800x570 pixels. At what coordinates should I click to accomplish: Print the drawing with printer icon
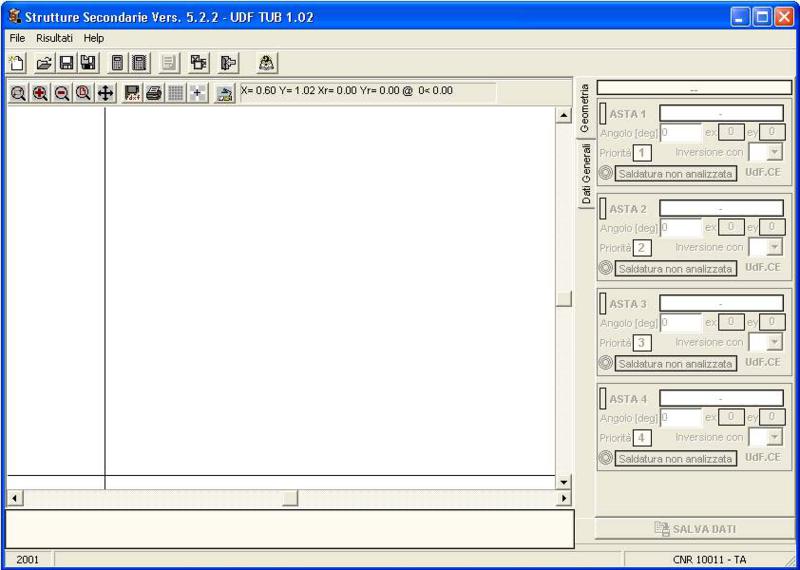[x=154, y=93]
